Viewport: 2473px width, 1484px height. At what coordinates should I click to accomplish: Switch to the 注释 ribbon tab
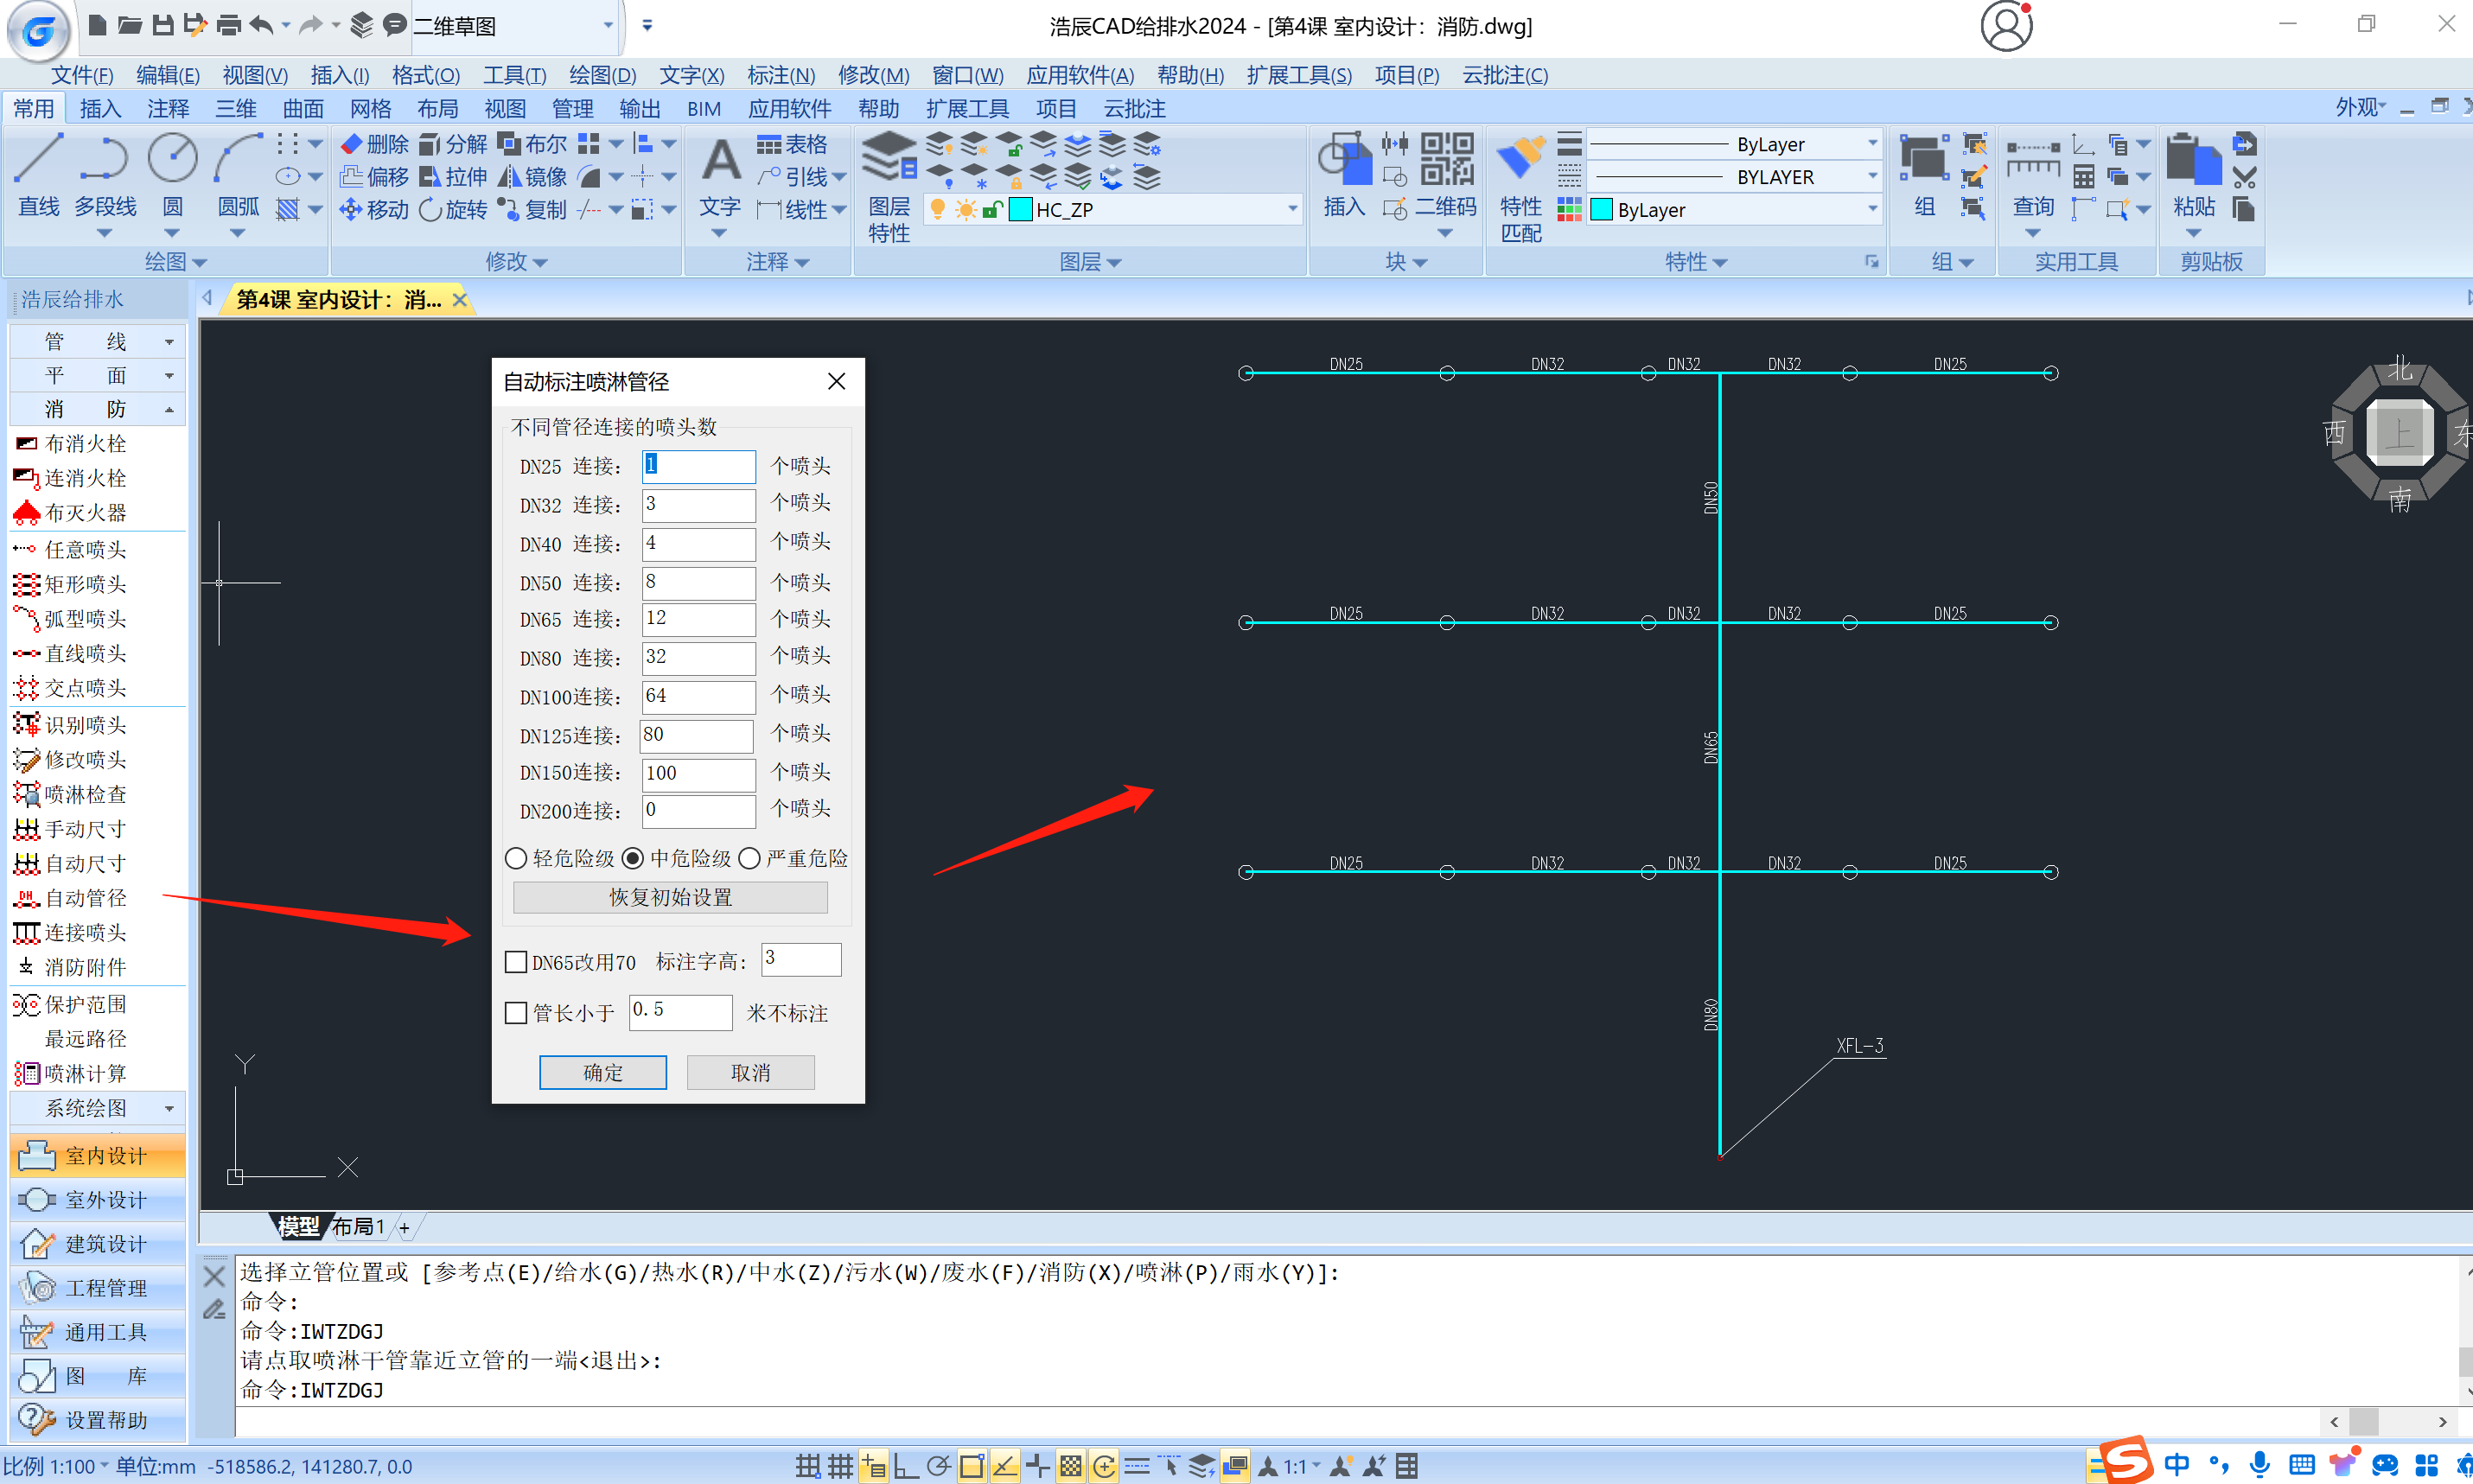tap(167, 108)
